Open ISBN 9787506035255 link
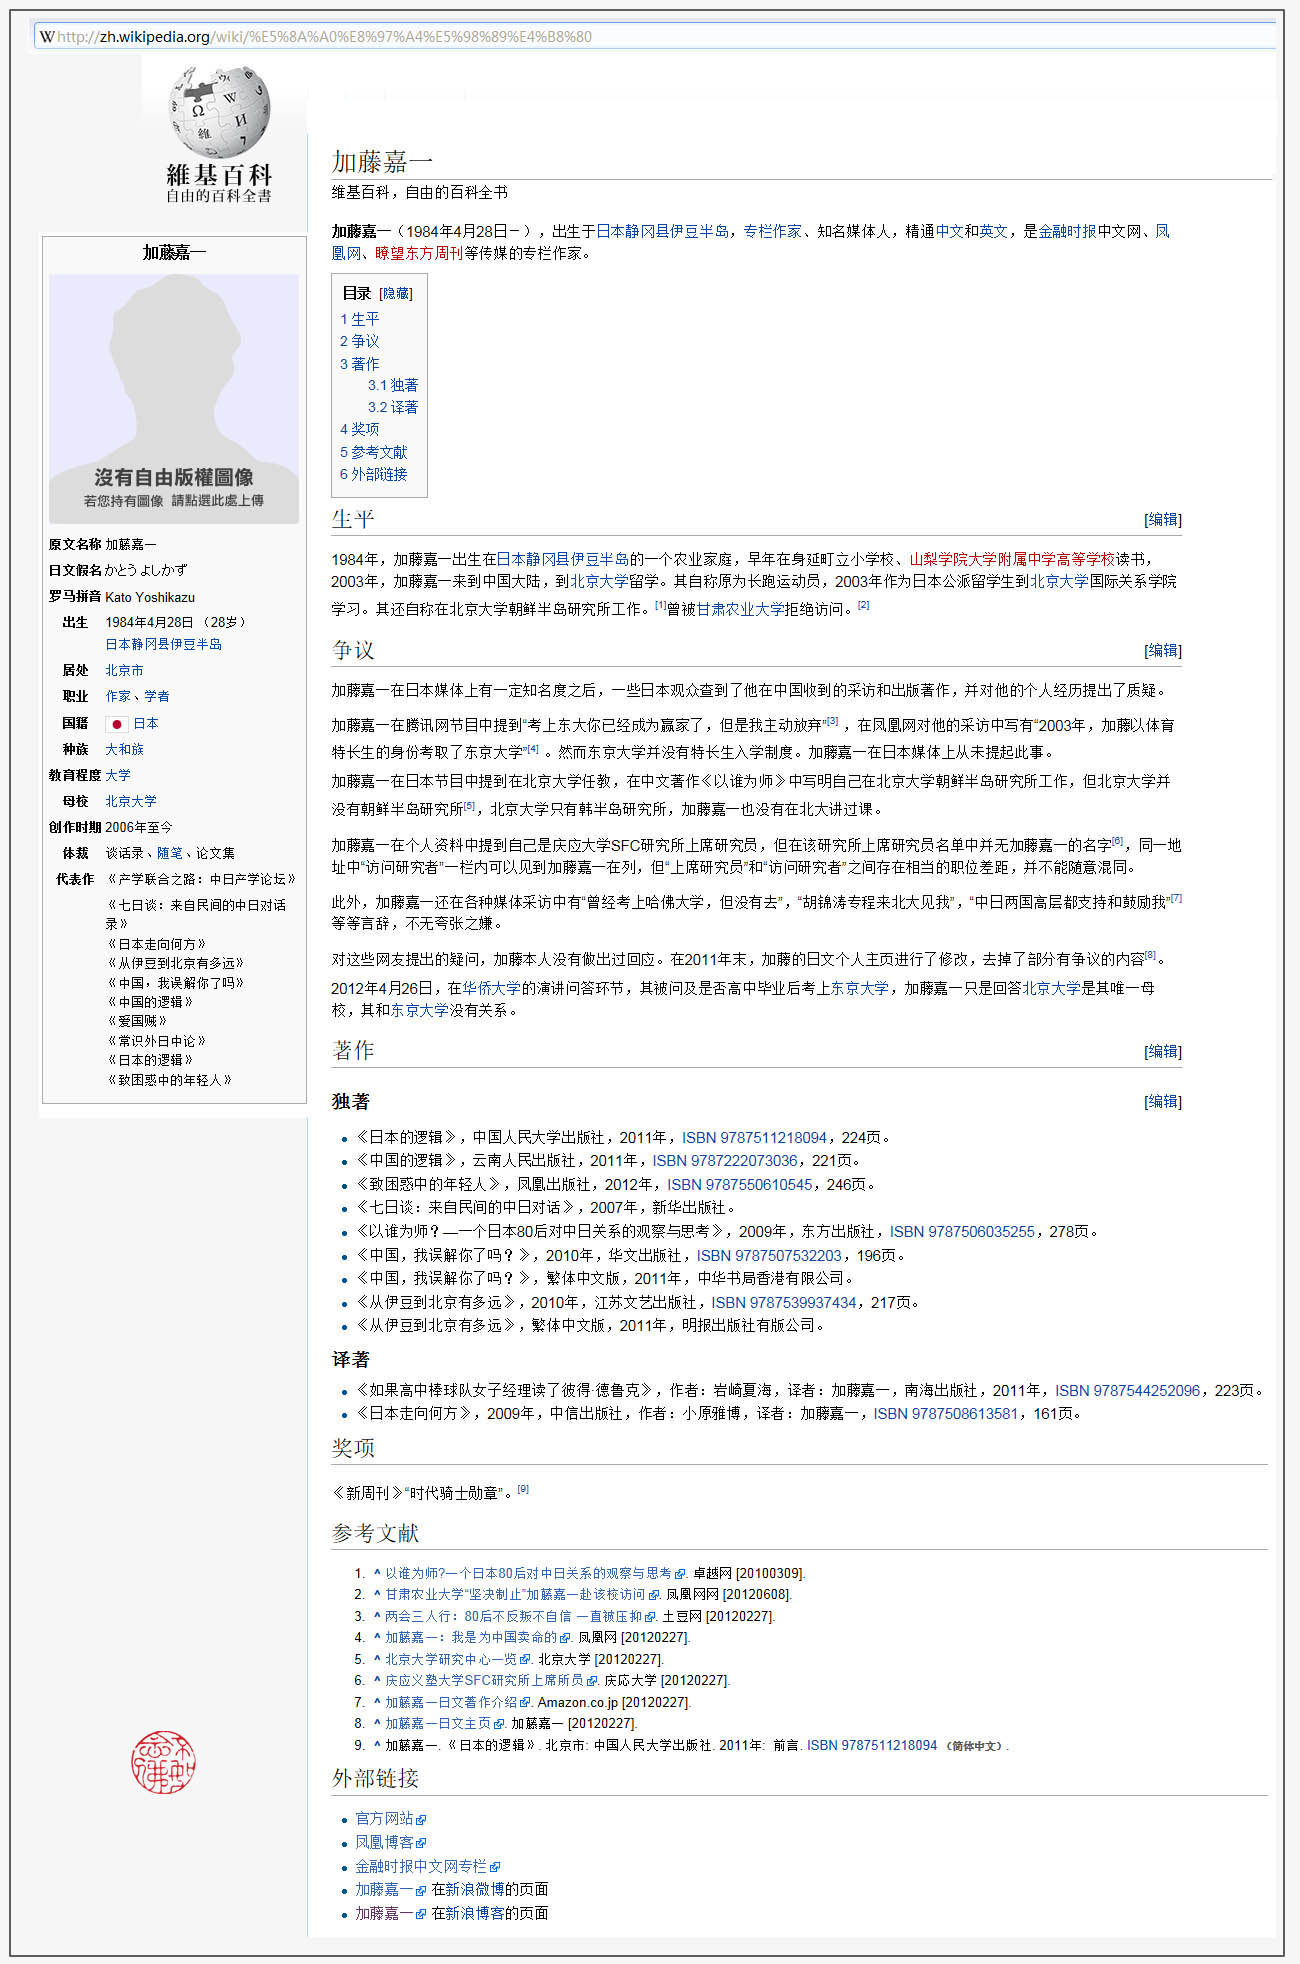This screenshot has width=1300, height=1964. pyautogui.click(x=963, y=1231)
